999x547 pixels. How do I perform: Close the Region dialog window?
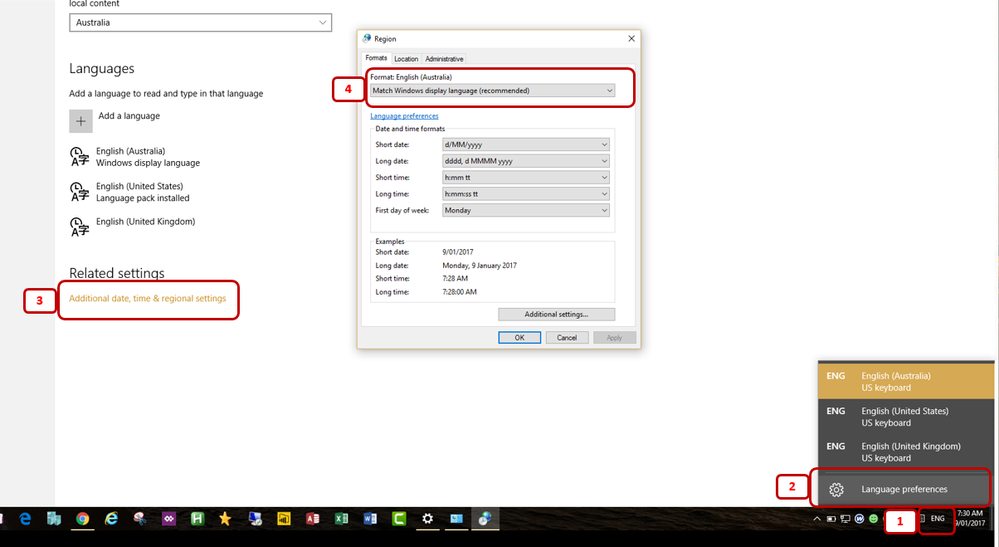(x=631, y=39)
